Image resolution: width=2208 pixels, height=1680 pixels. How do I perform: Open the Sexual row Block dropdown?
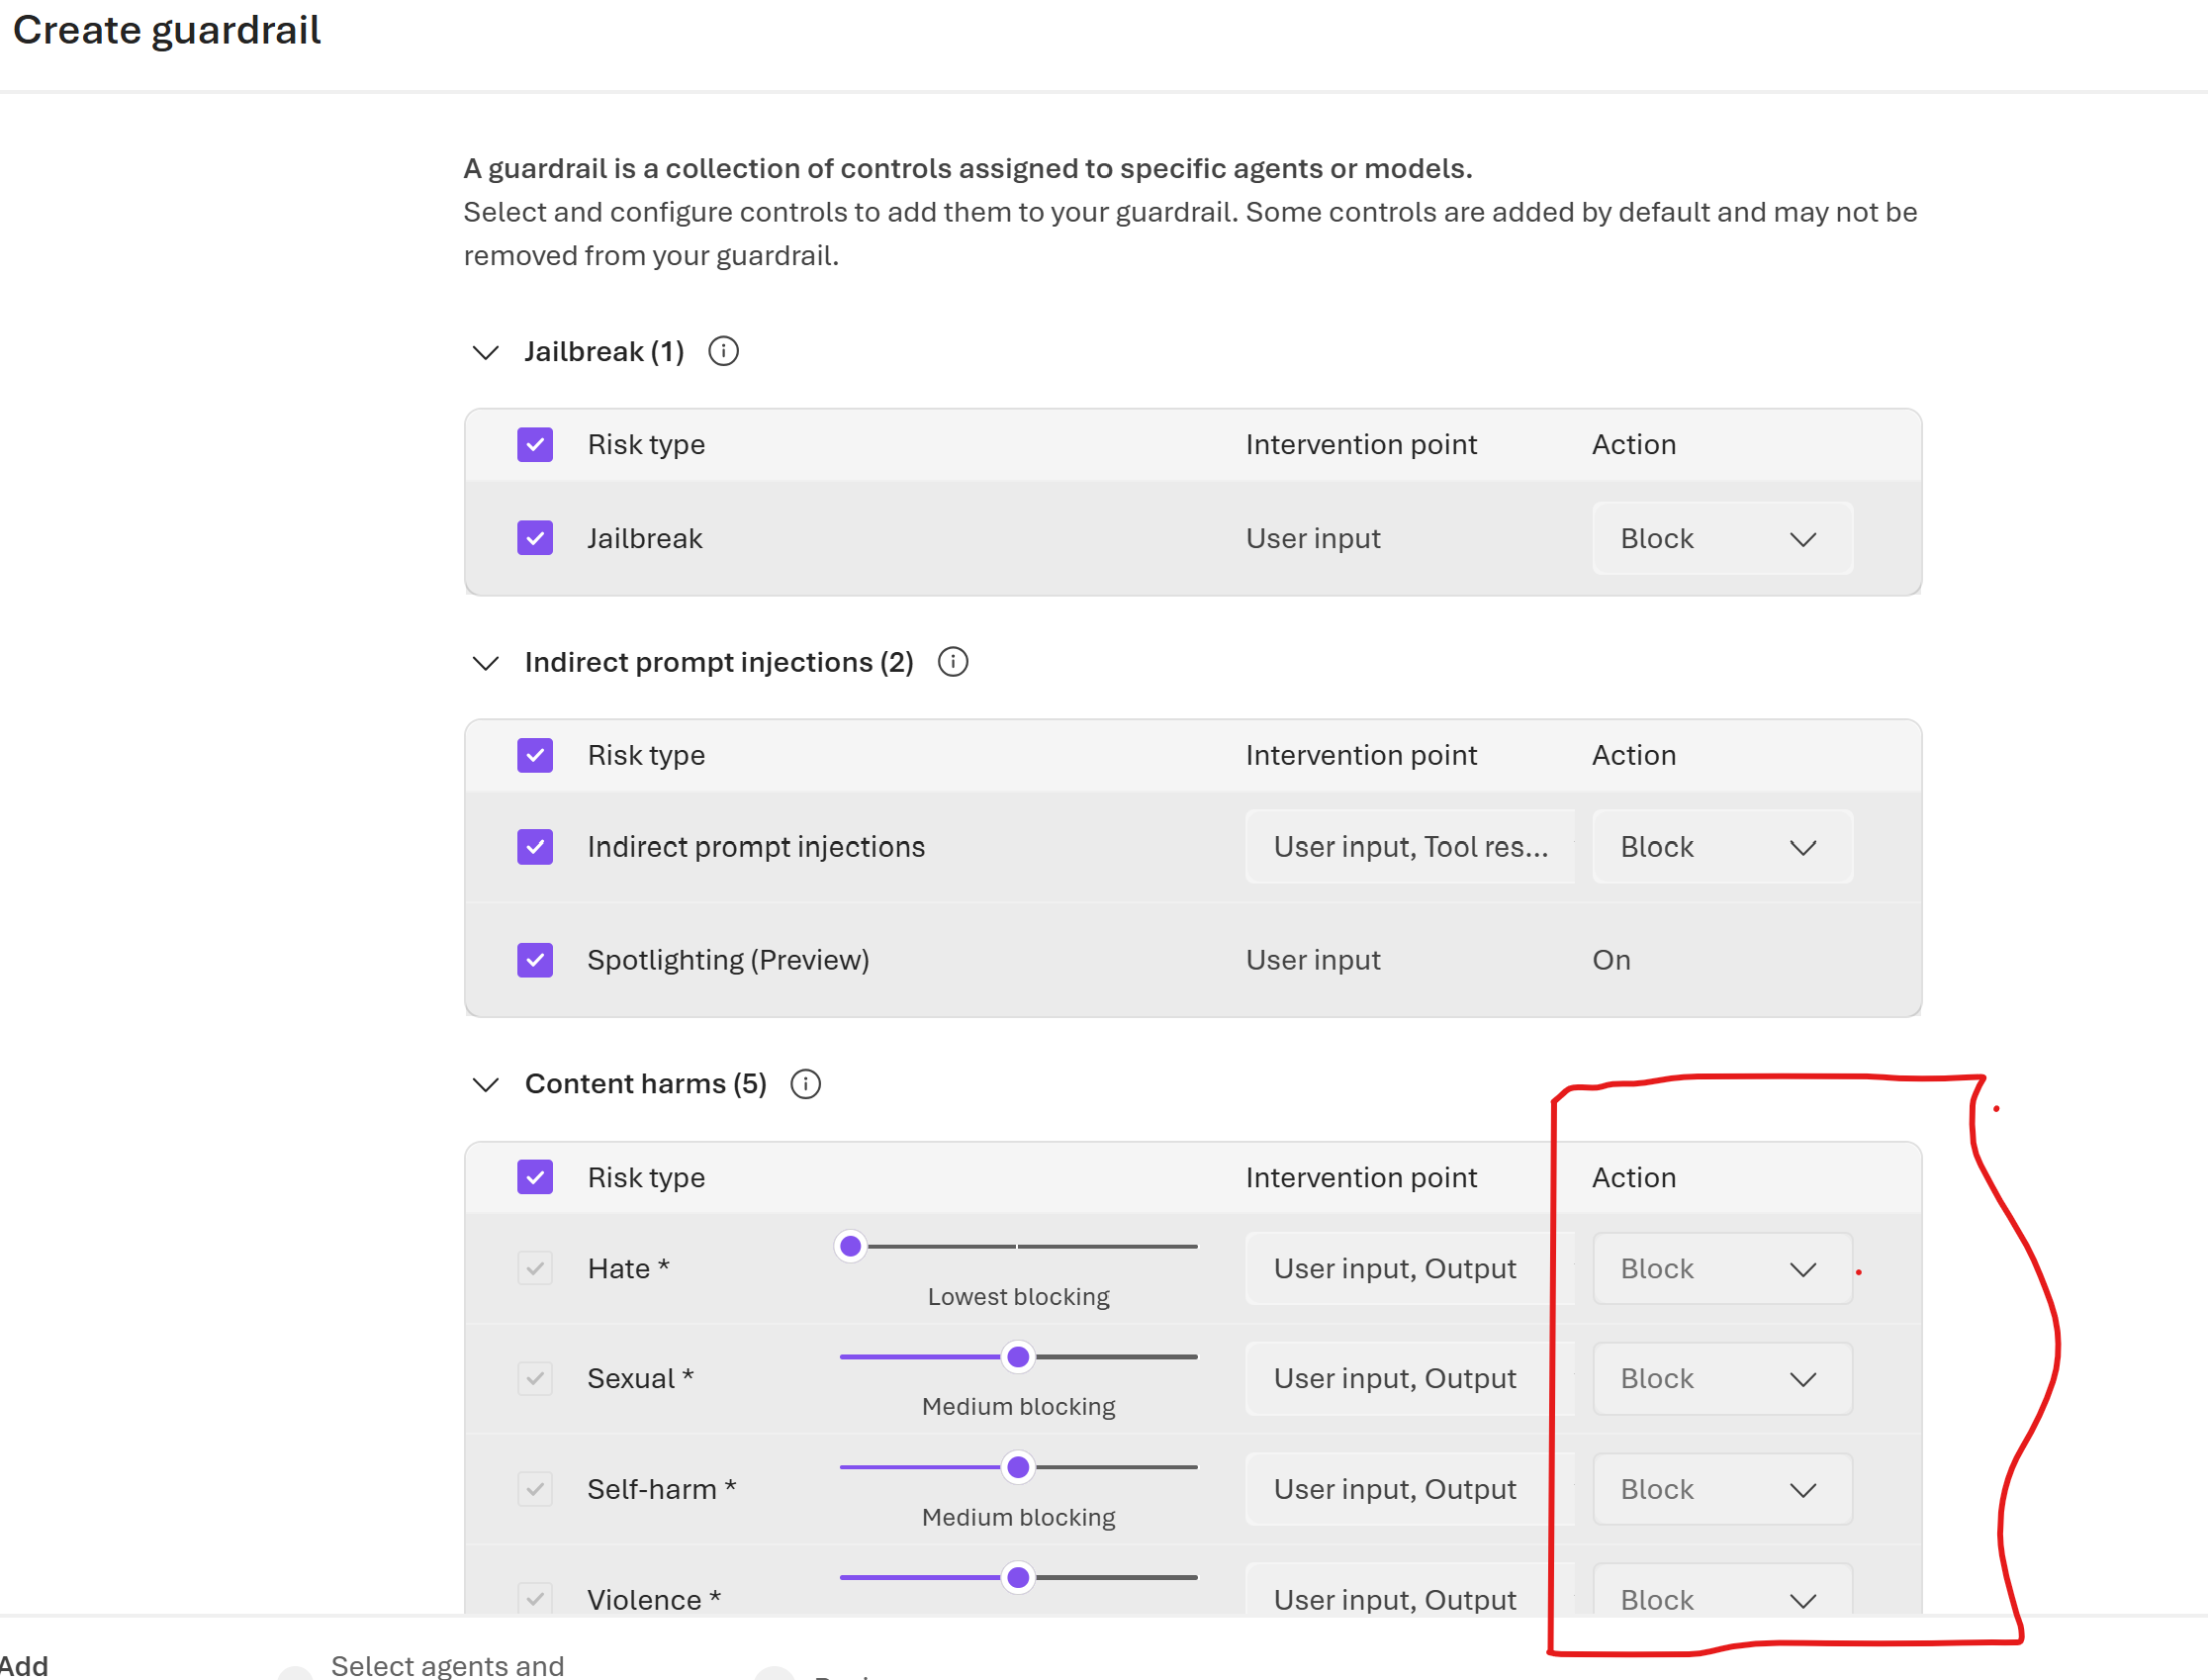coord(1722,1379)
